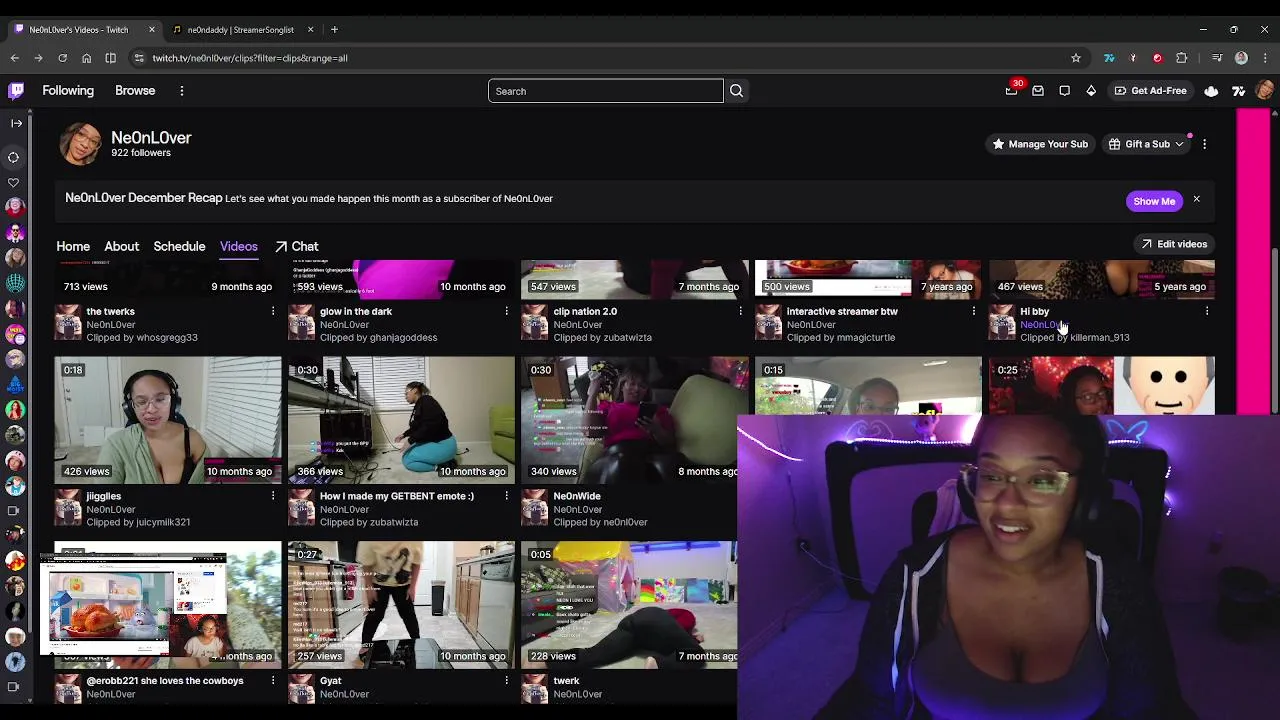This screenshot has height=720, width=1280.
Task: Click the browser home icon
Action: tap(86, 58)
